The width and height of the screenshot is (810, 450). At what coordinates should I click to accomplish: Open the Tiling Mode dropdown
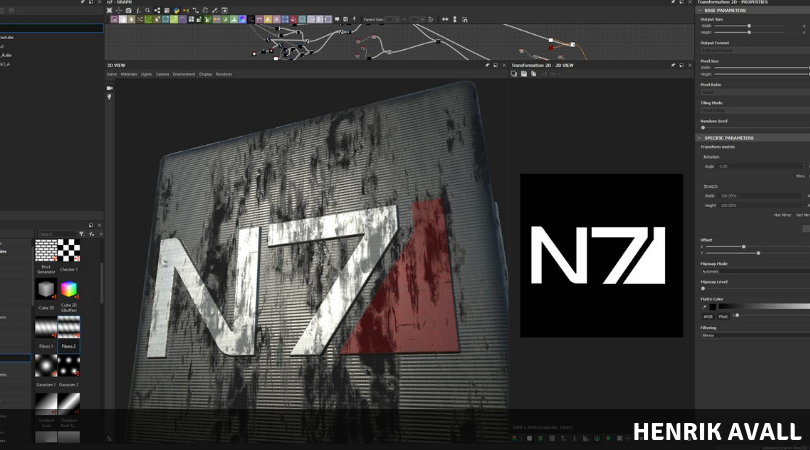point(755,111)
